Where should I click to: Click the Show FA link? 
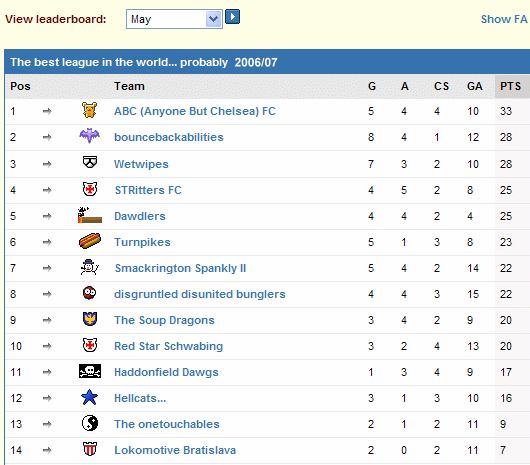pyautogui.click(x=504, y=19)
